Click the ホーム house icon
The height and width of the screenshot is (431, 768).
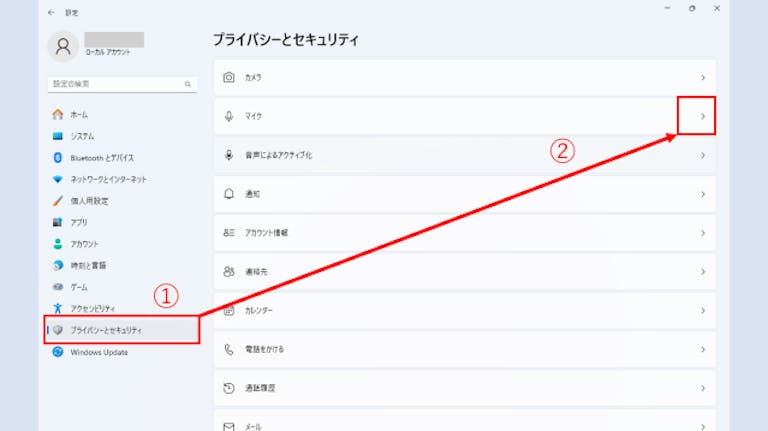point(58,115)
